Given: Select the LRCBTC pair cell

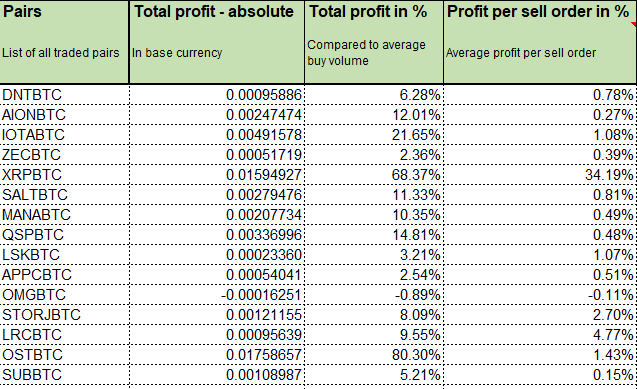Looking at the screenshot, I should pyautogui.click(x=65, y=335).
